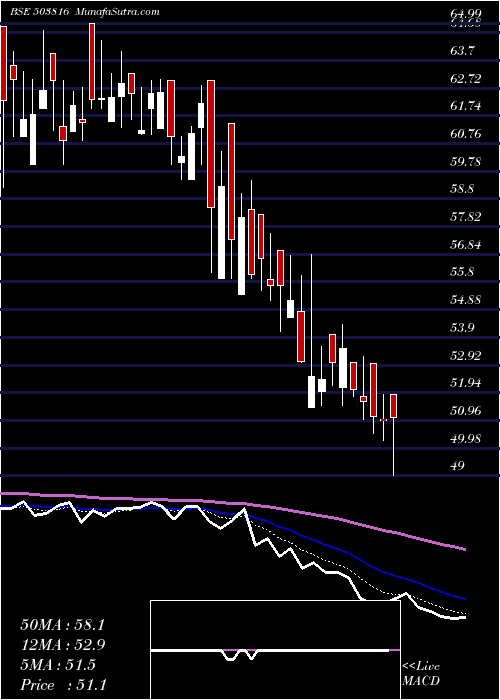Click the Price : 51.1 readout
This screenshot has width=500, height=700.
click(x=62, y=685)
